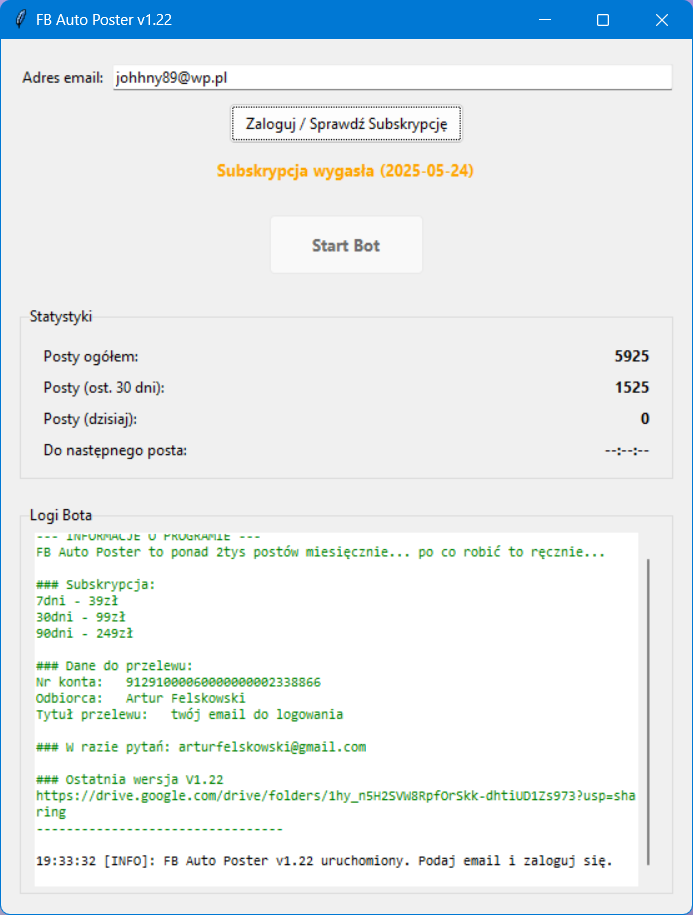Screen dimensions: 693x915
Task: Select the Posty ogółem value 5925
Action: coord(631,356)
